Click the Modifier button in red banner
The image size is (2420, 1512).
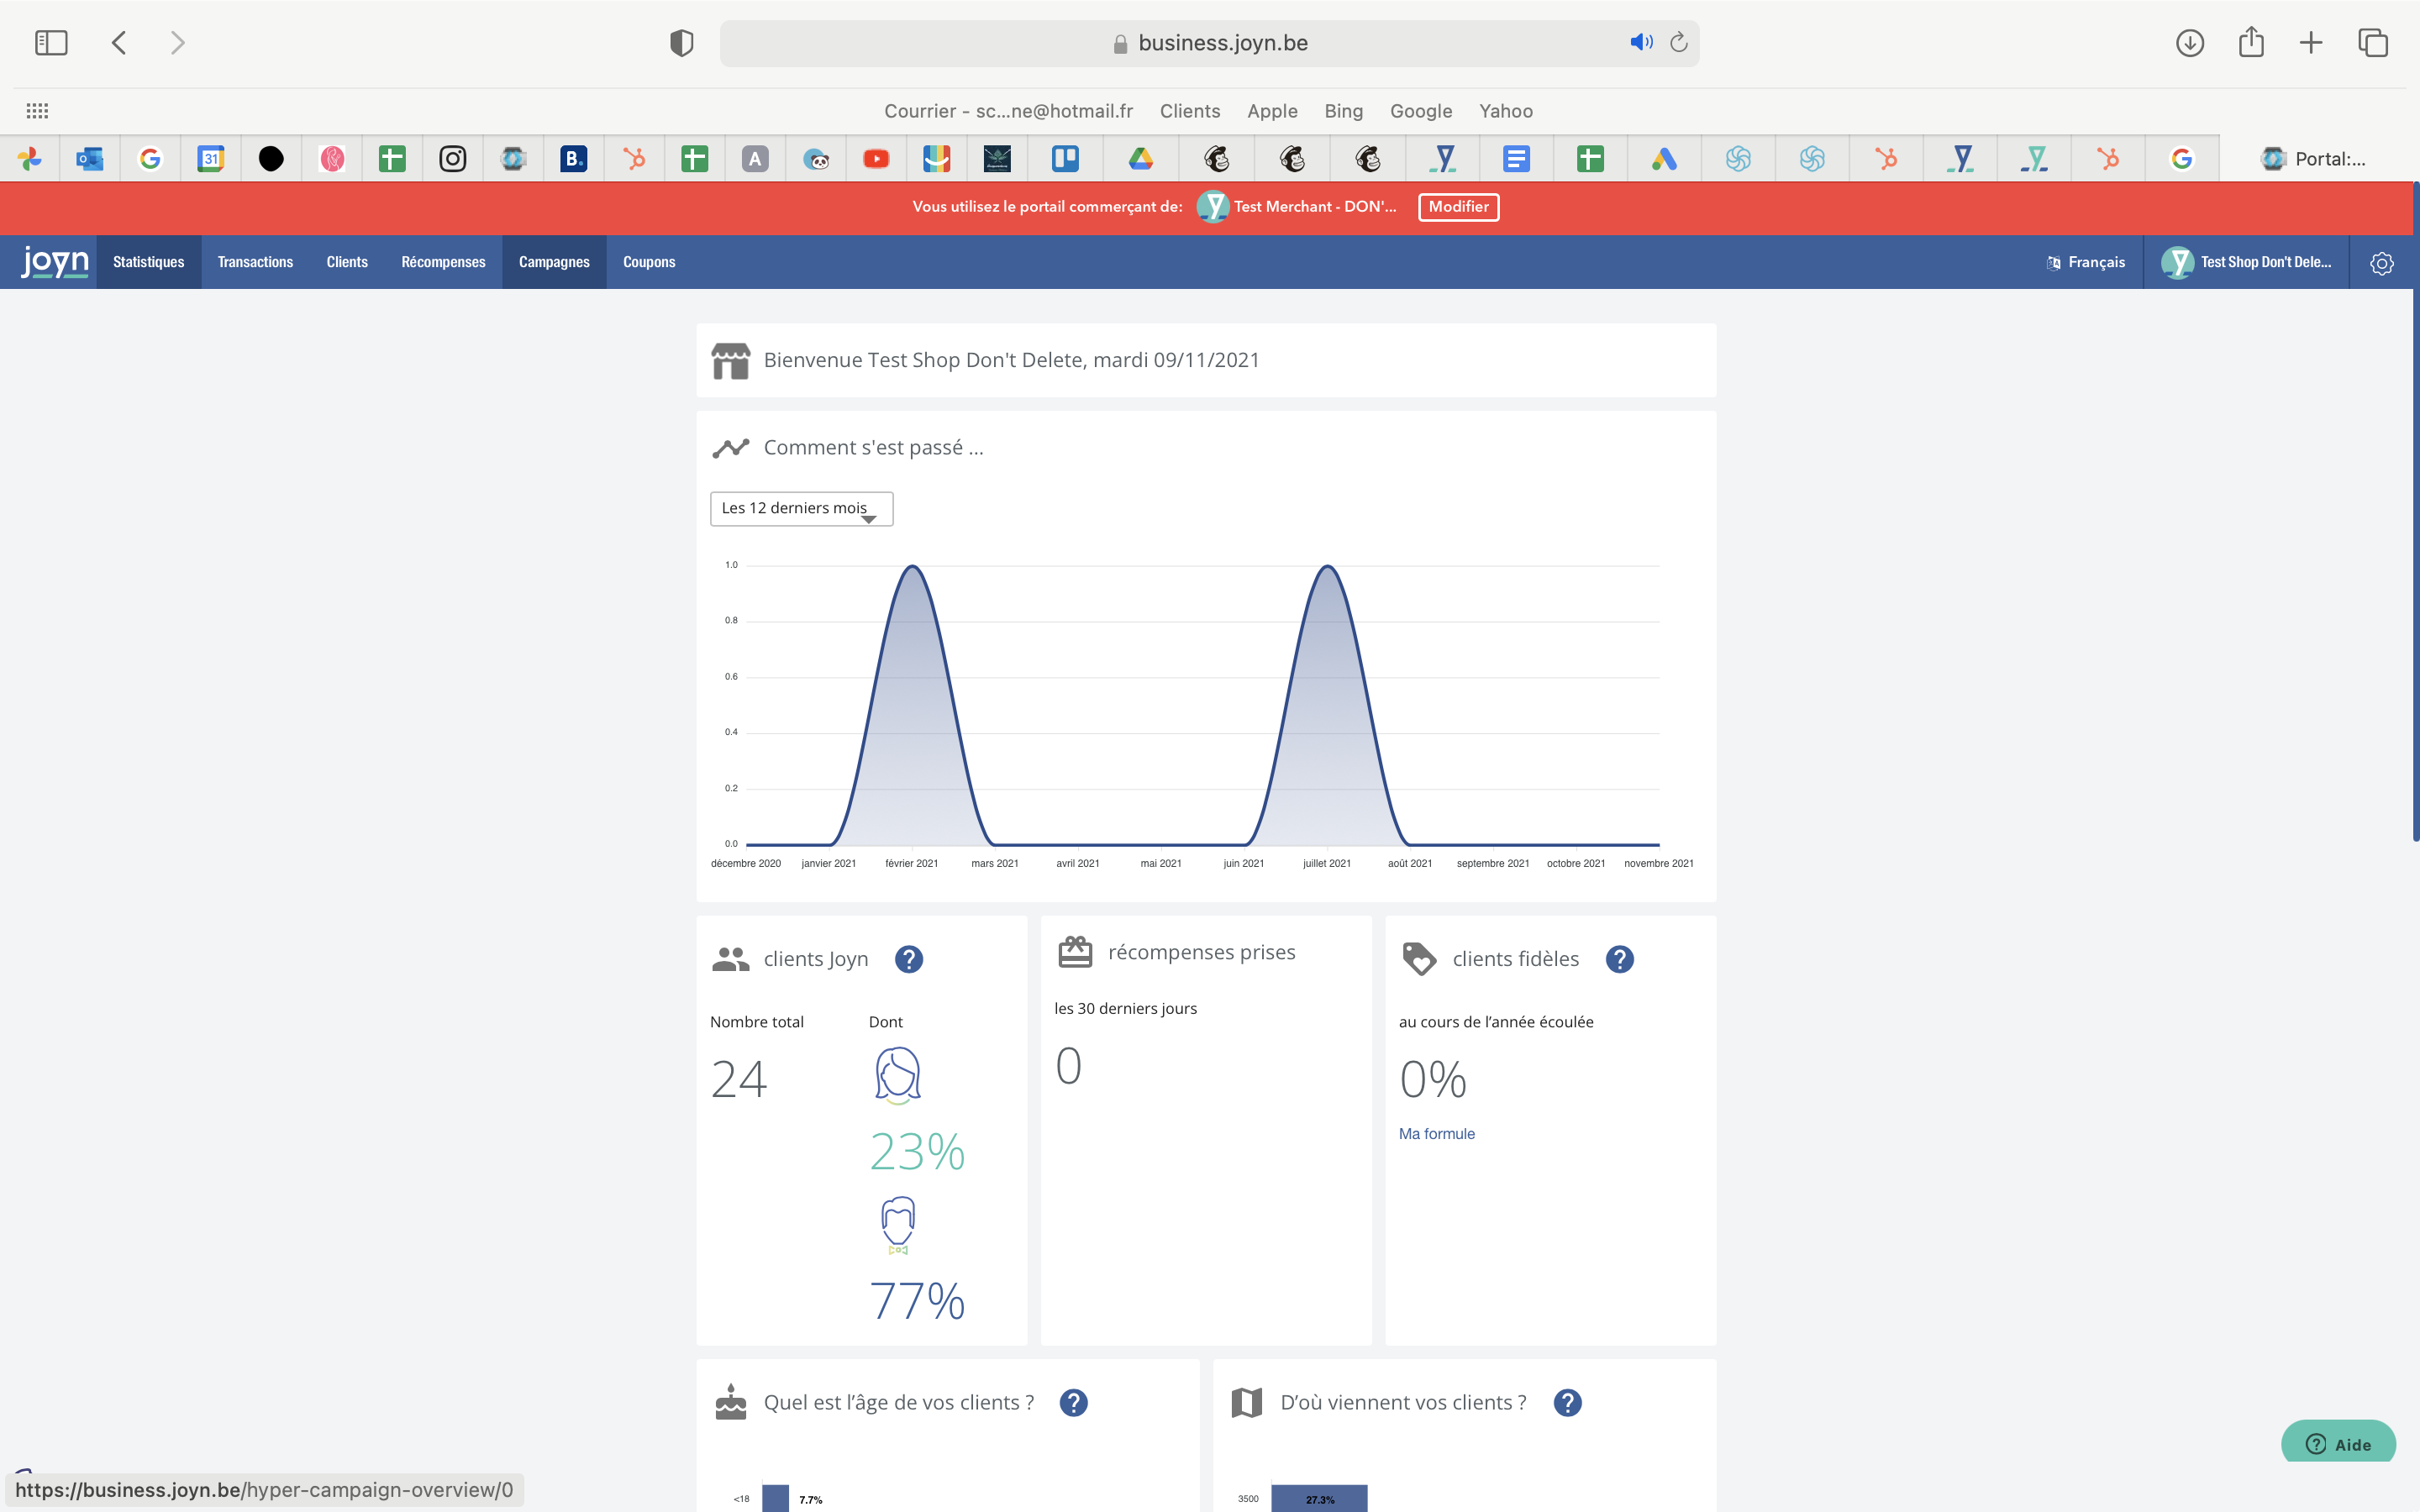point(1458,207)
